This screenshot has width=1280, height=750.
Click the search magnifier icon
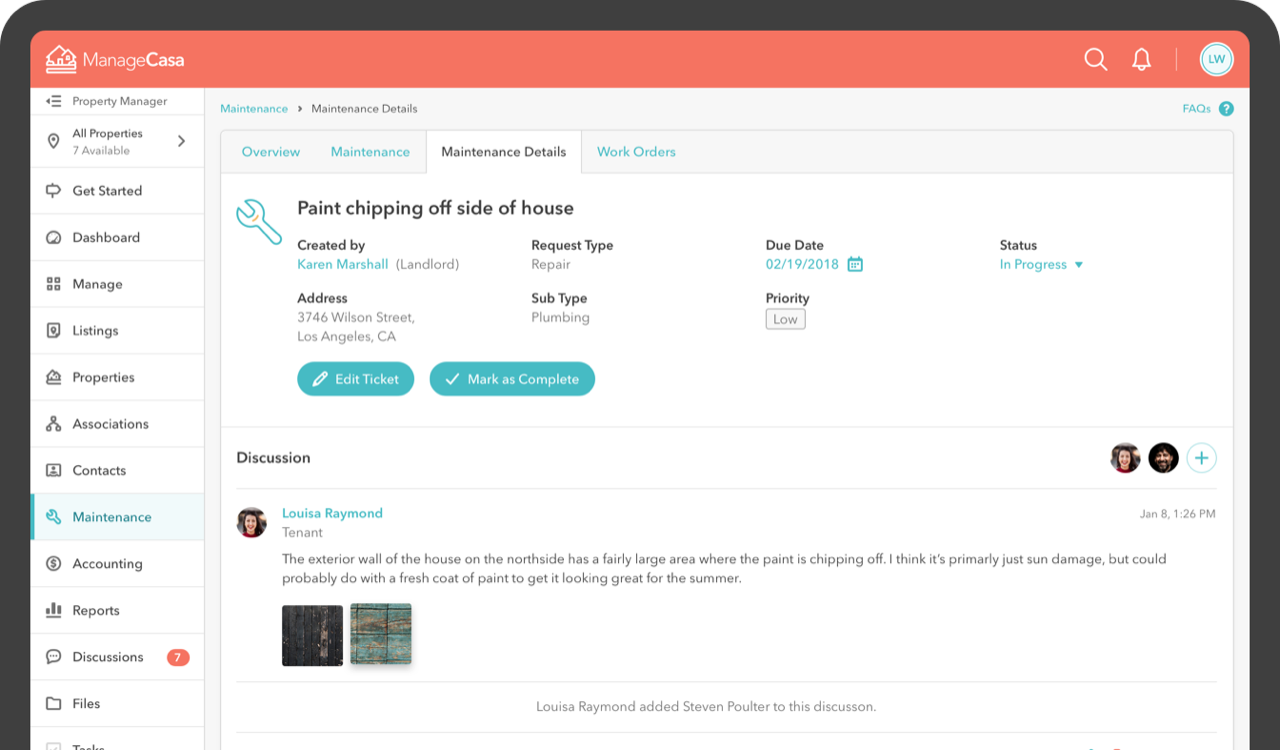point(1096,60)
